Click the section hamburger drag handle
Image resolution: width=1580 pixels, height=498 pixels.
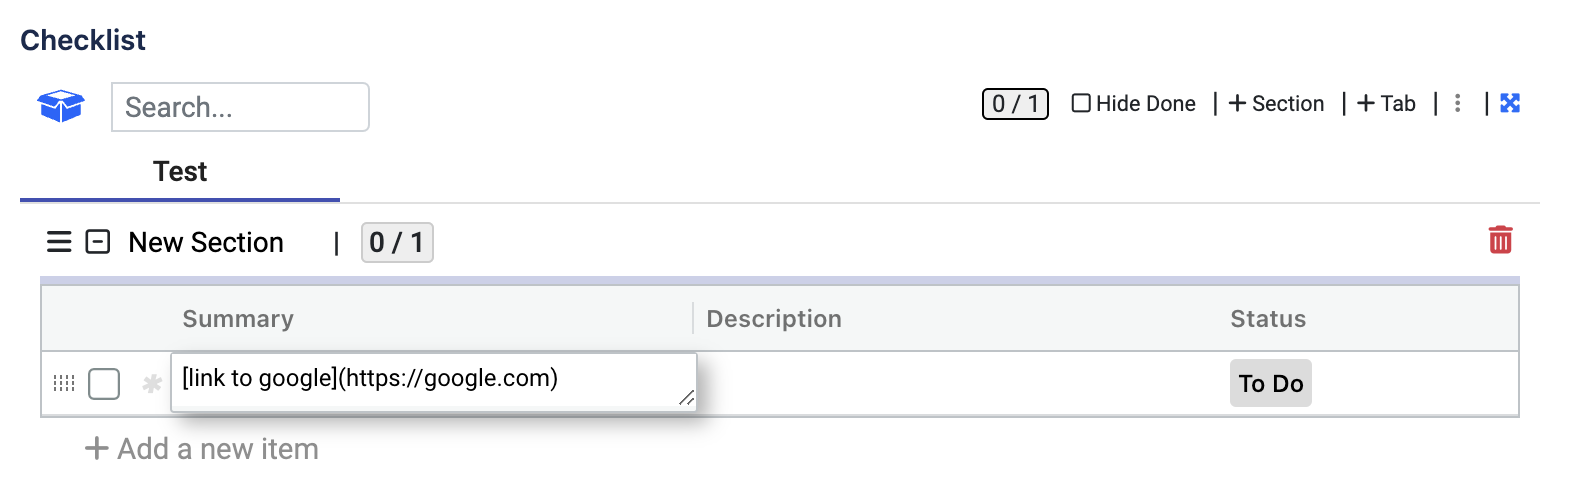[59, 242]
